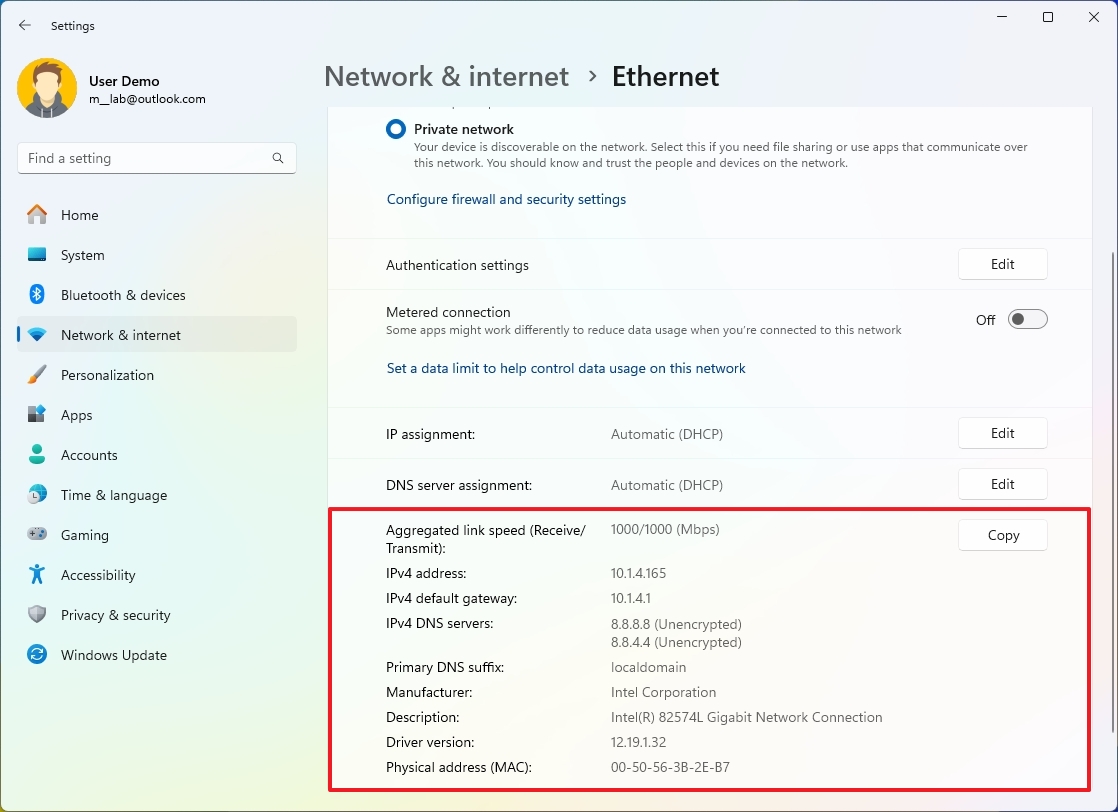Go back with the back arrow

click(x=25, y=25)
